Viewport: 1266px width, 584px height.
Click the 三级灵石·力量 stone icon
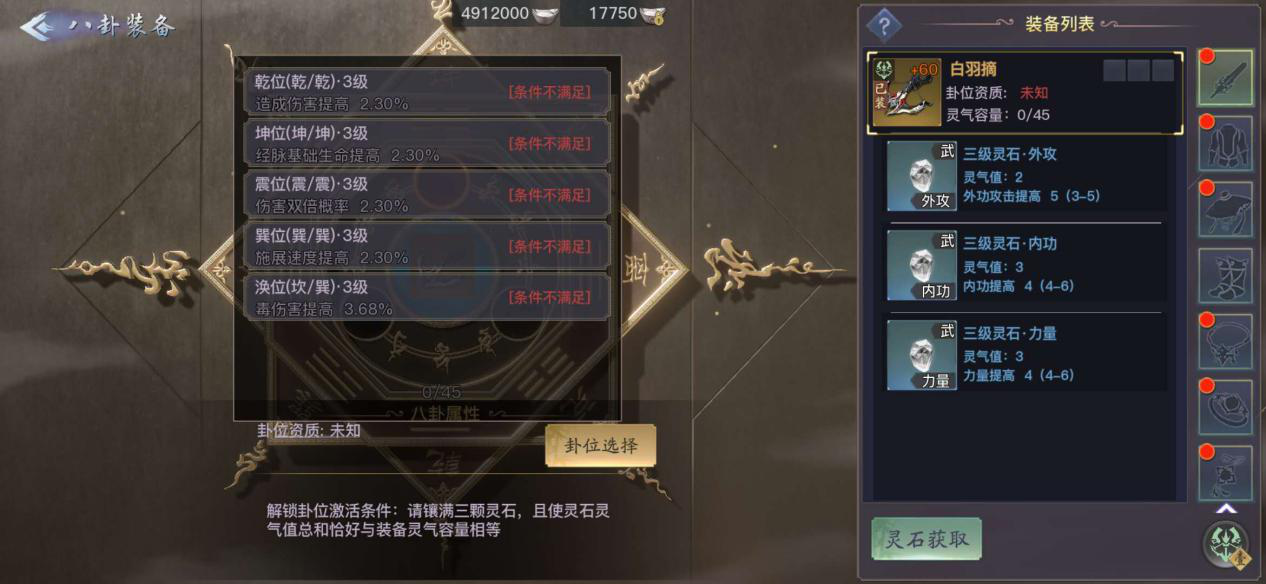[921, 354]
